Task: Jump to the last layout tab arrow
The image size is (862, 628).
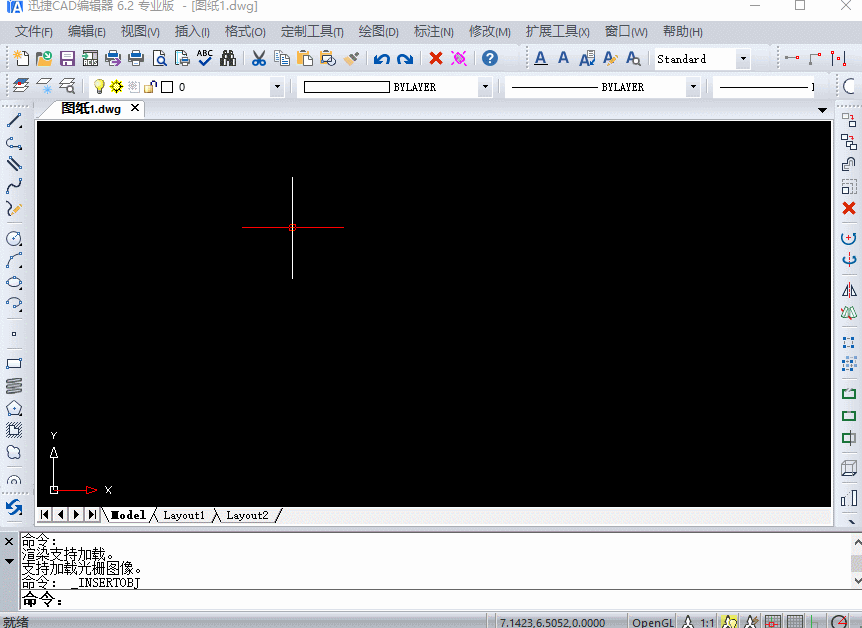Action: [92, 515]
